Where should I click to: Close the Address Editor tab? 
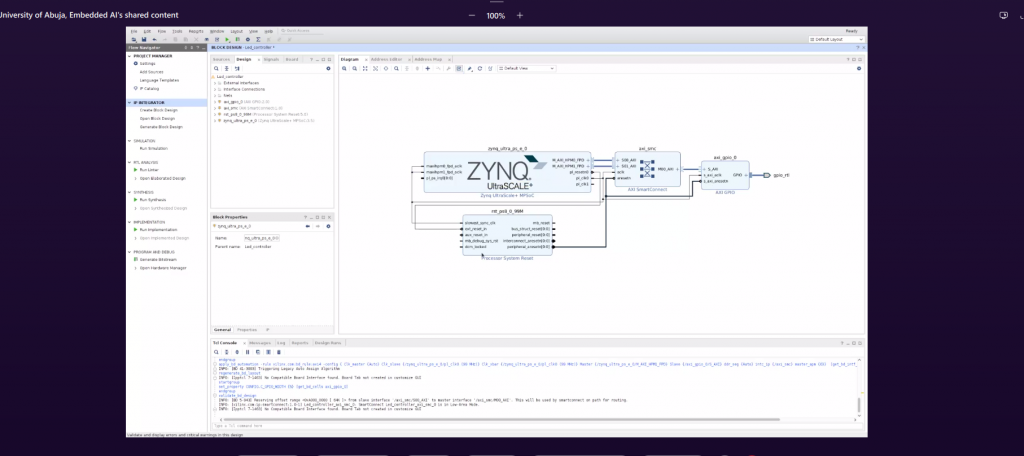coord(409,59)
